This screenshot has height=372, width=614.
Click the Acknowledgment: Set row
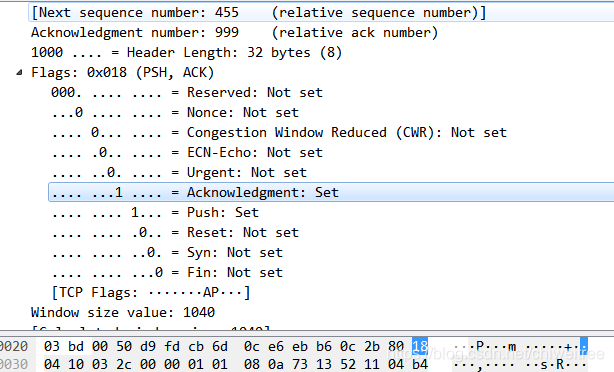tap(331, 192)
